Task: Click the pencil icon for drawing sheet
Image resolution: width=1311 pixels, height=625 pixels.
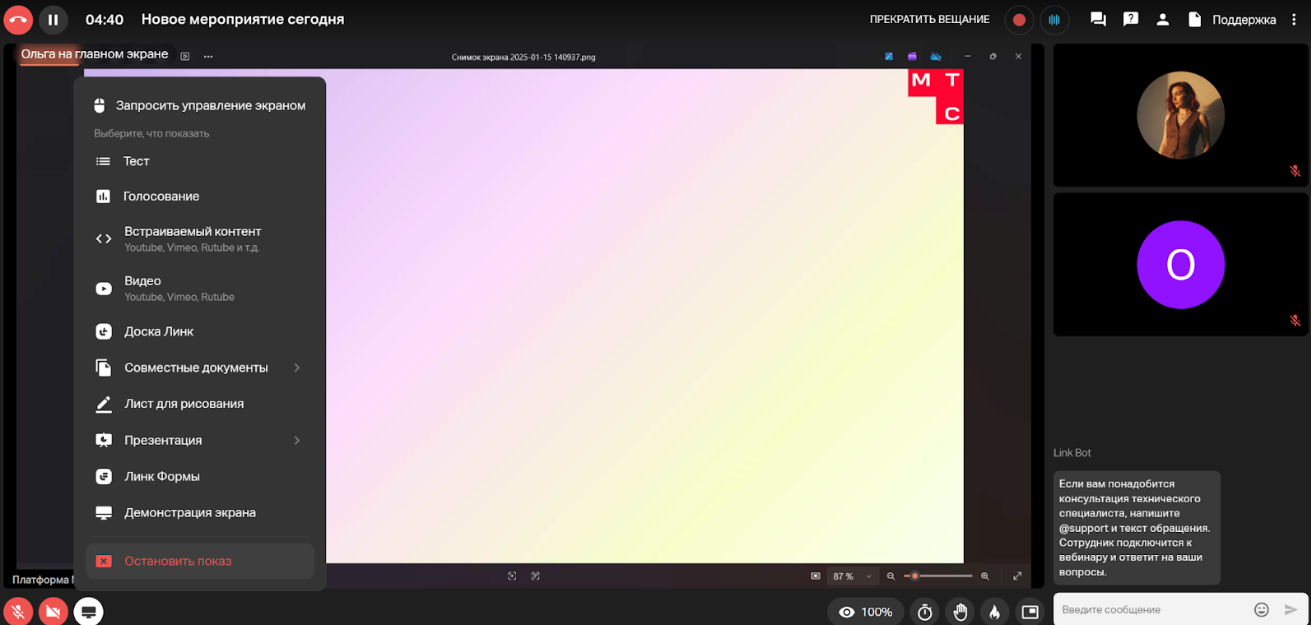Action: point(103,404)
